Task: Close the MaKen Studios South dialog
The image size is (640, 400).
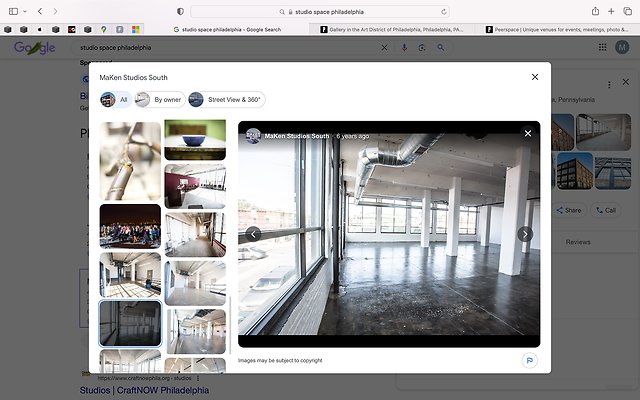Action: 535,77
